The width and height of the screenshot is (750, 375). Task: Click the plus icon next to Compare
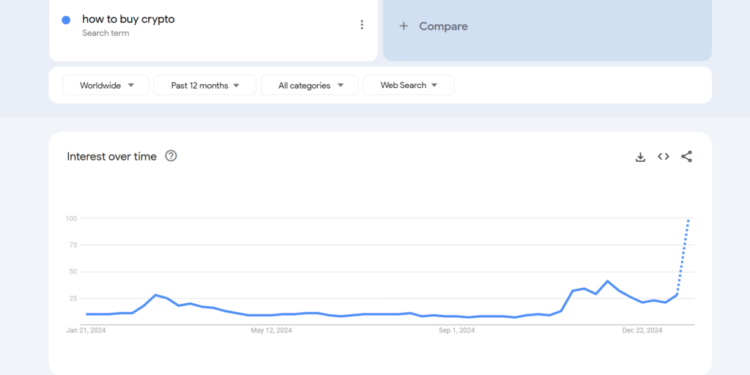tap(403, 26)
